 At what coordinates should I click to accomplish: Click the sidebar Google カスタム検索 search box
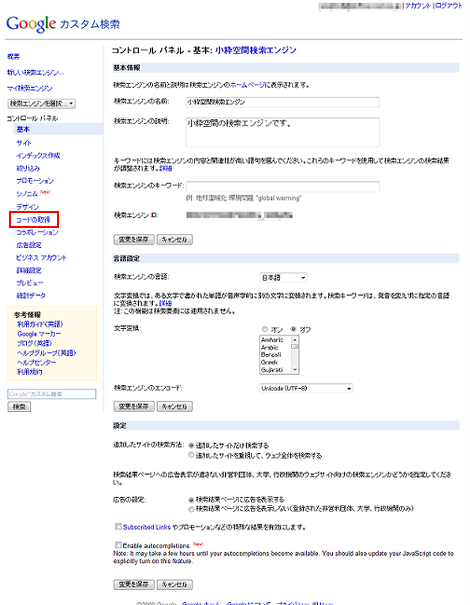pyautogui.click(x=52, y=394)
